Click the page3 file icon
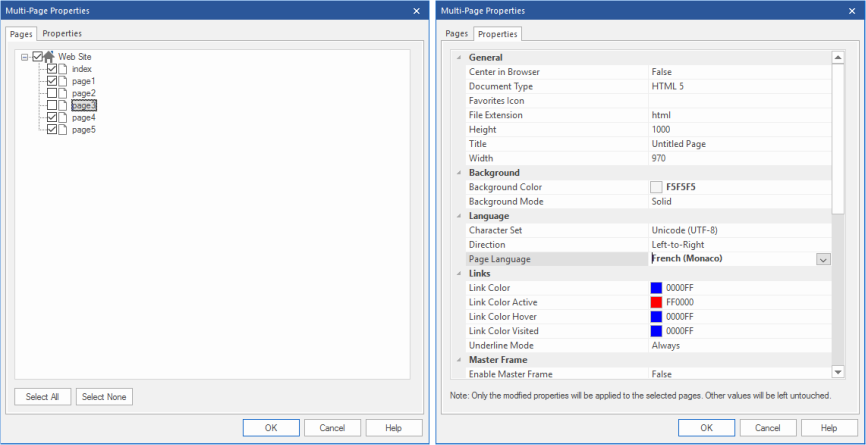This screenshot has width=866, height=445. (x=62, y=105)
